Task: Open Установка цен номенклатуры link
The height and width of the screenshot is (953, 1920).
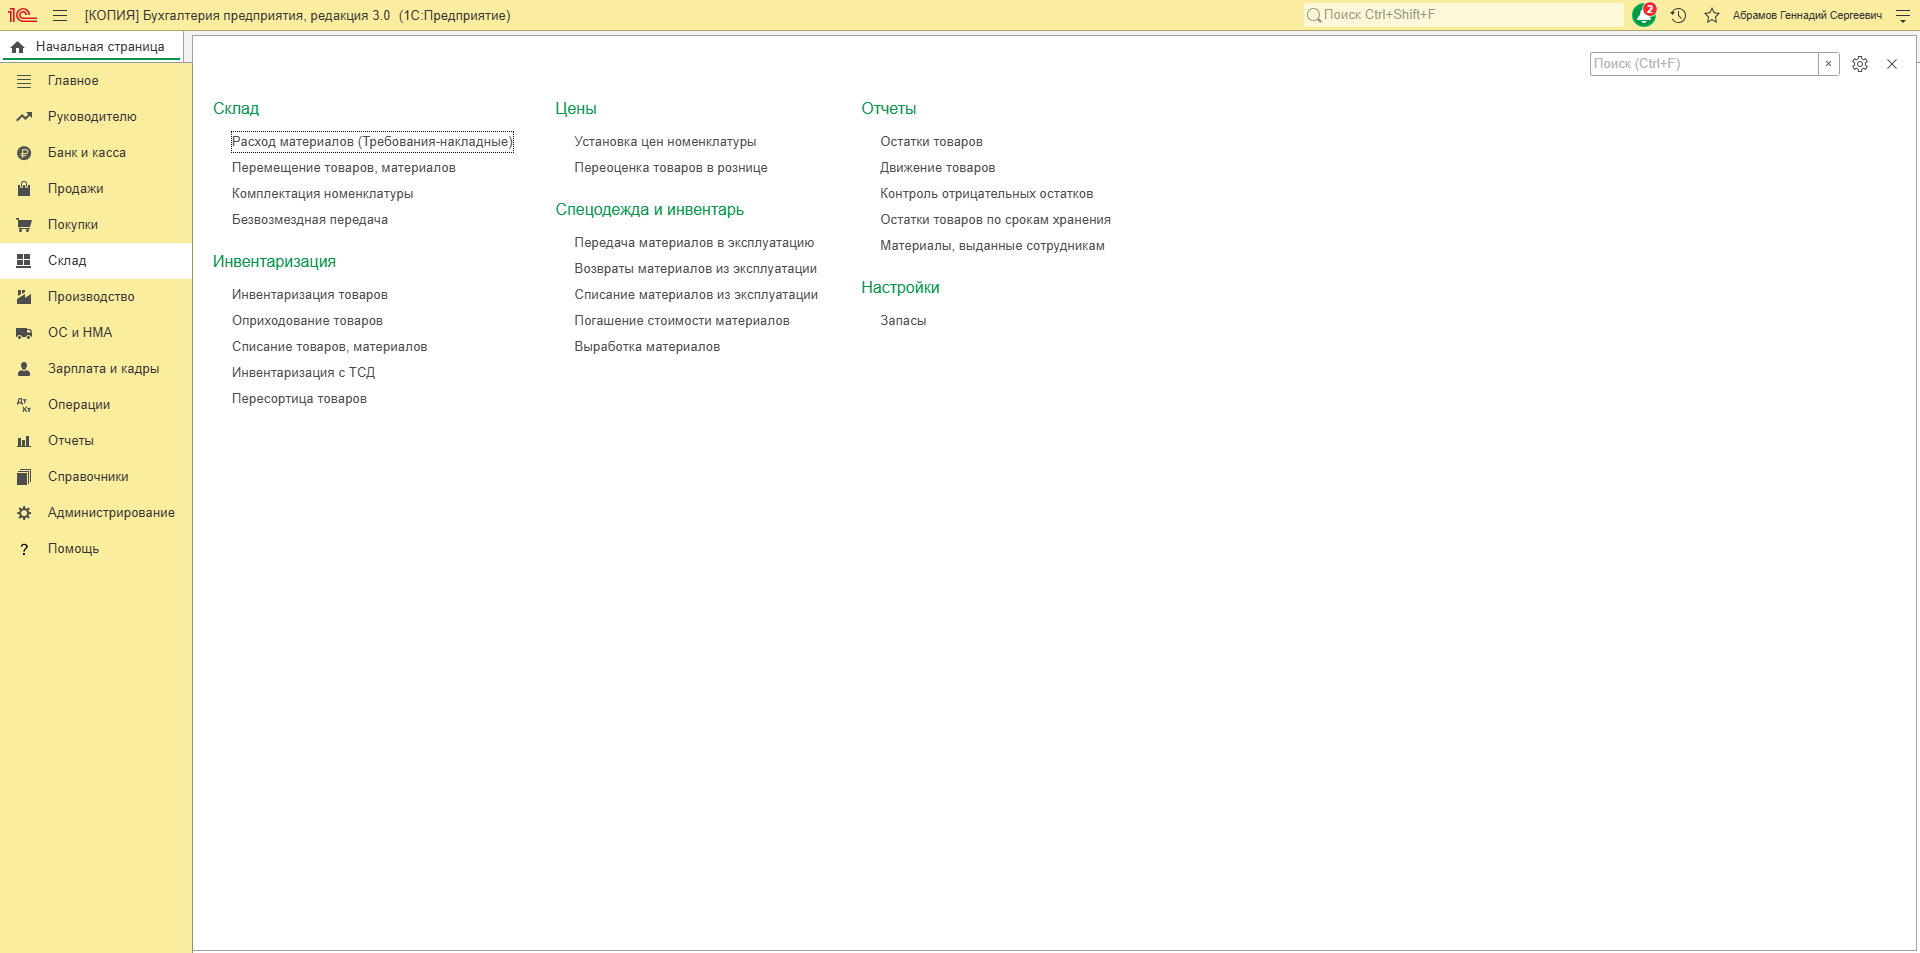Action: (665, 142)
